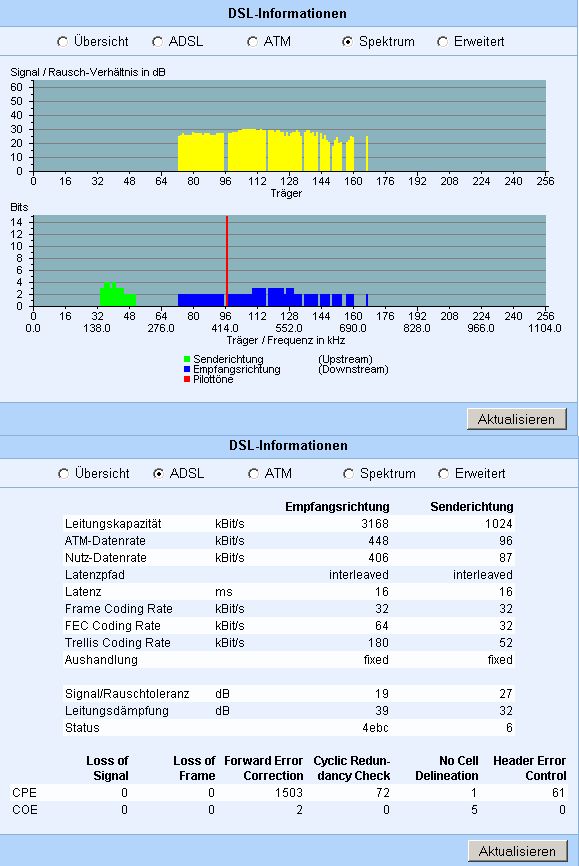Click the 'Bits' chart title

(x=19, y=207)
